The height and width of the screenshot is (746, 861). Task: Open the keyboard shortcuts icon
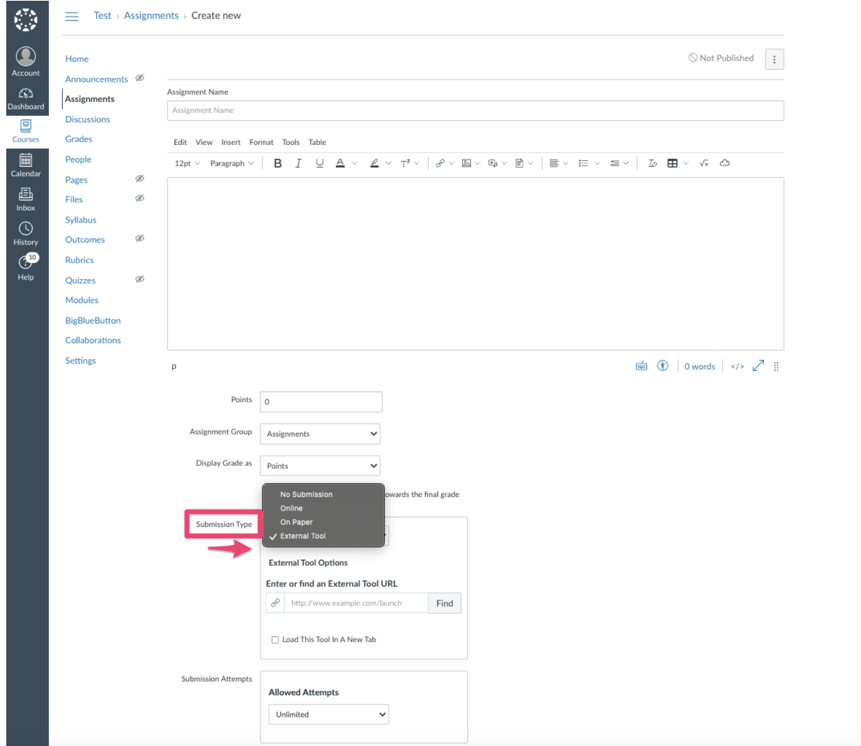640,366
